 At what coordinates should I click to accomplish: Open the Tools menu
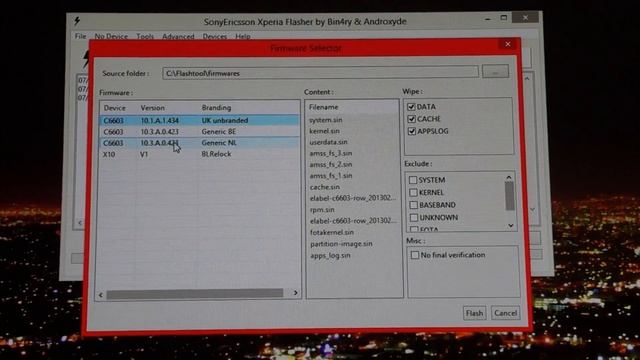tap(145, 36)
